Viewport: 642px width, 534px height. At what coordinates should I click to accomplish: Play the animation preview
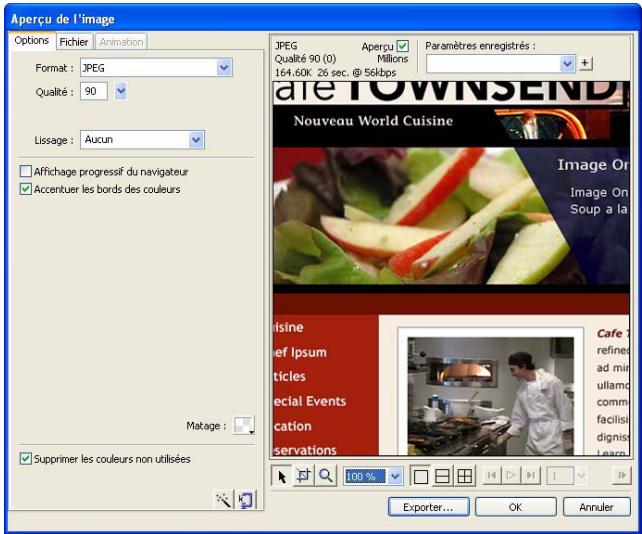pyautogui.click(x=511, y=475)
